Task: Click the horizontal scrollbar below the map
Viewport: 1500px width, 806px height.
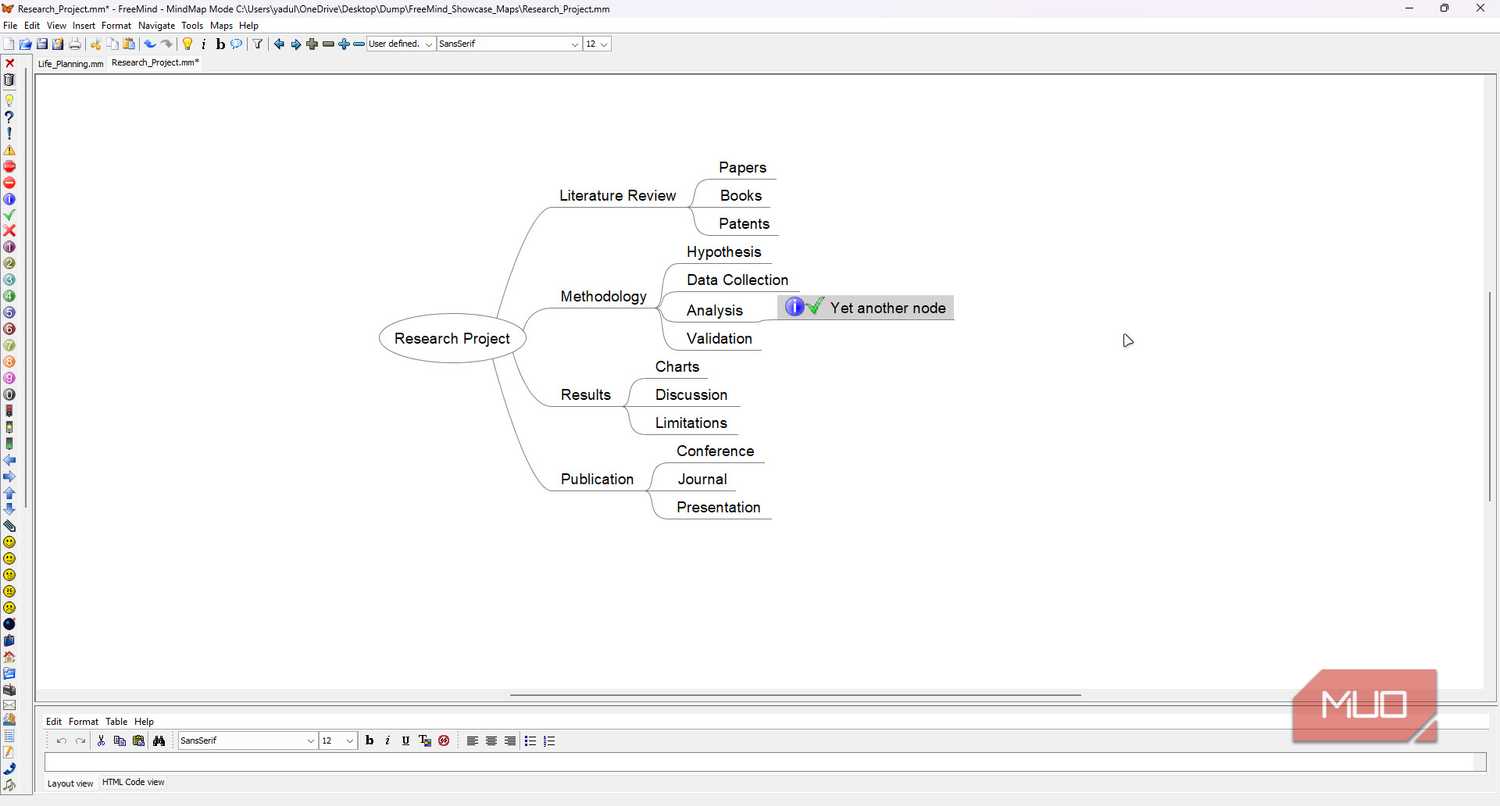Action: point(795,695)
